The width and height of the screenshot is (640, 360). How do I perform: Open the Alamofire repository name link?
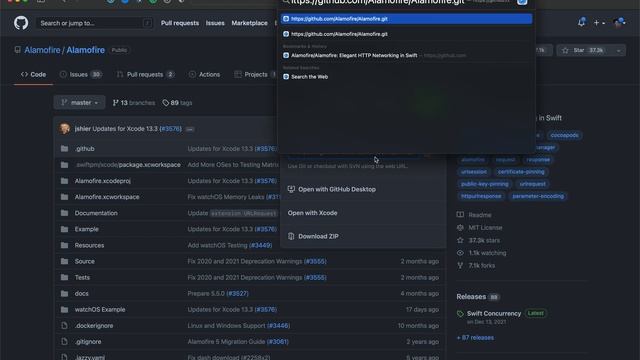(x=86, y=50)
